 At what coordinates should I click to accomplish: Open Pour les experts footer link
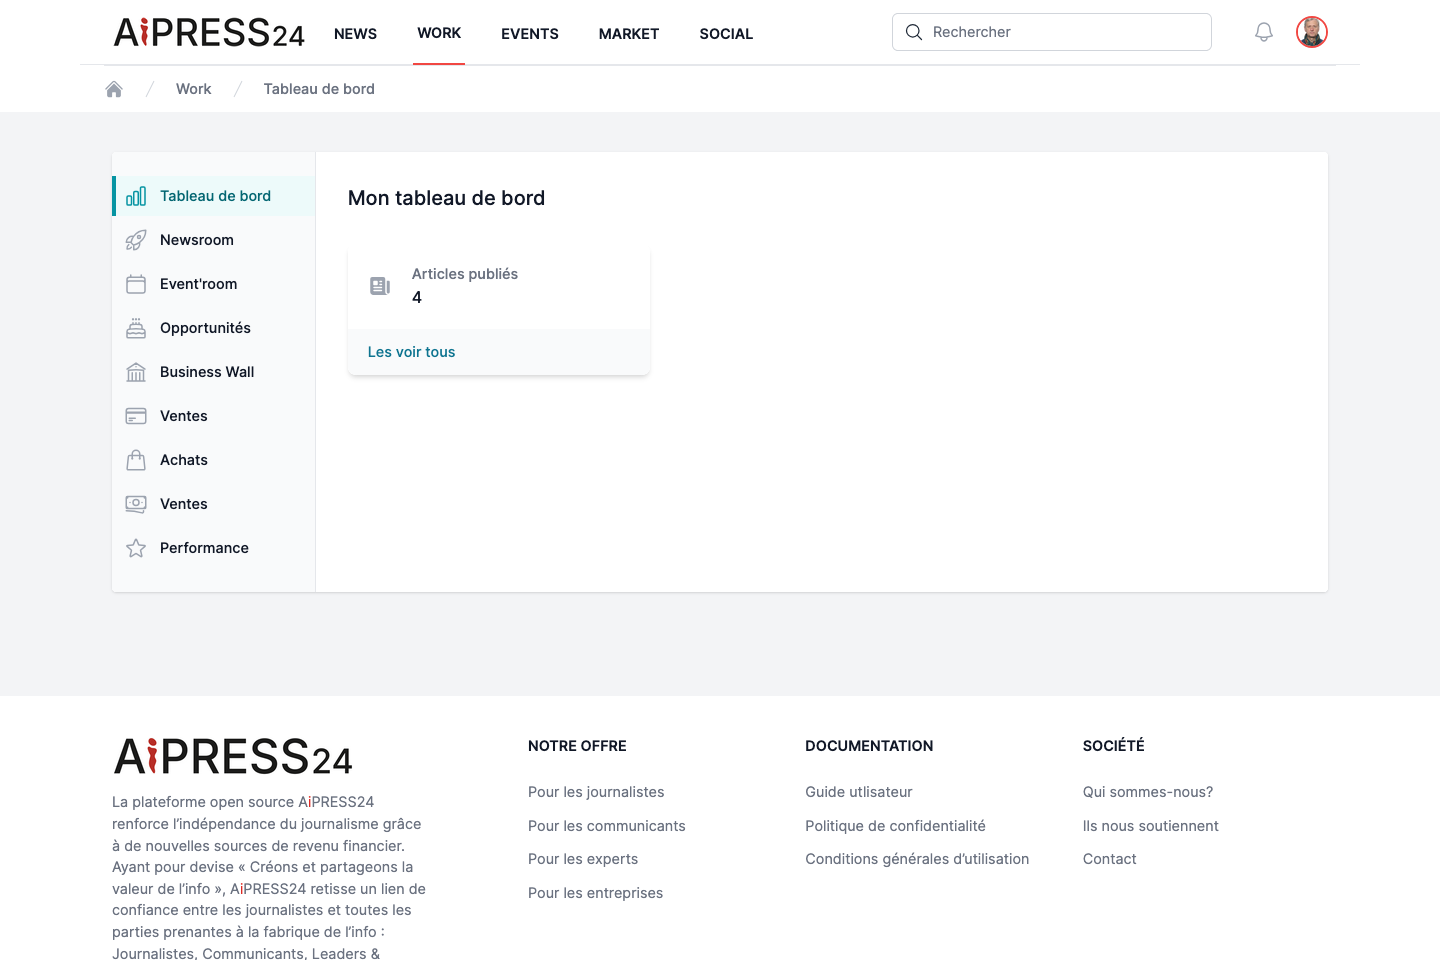583,859
